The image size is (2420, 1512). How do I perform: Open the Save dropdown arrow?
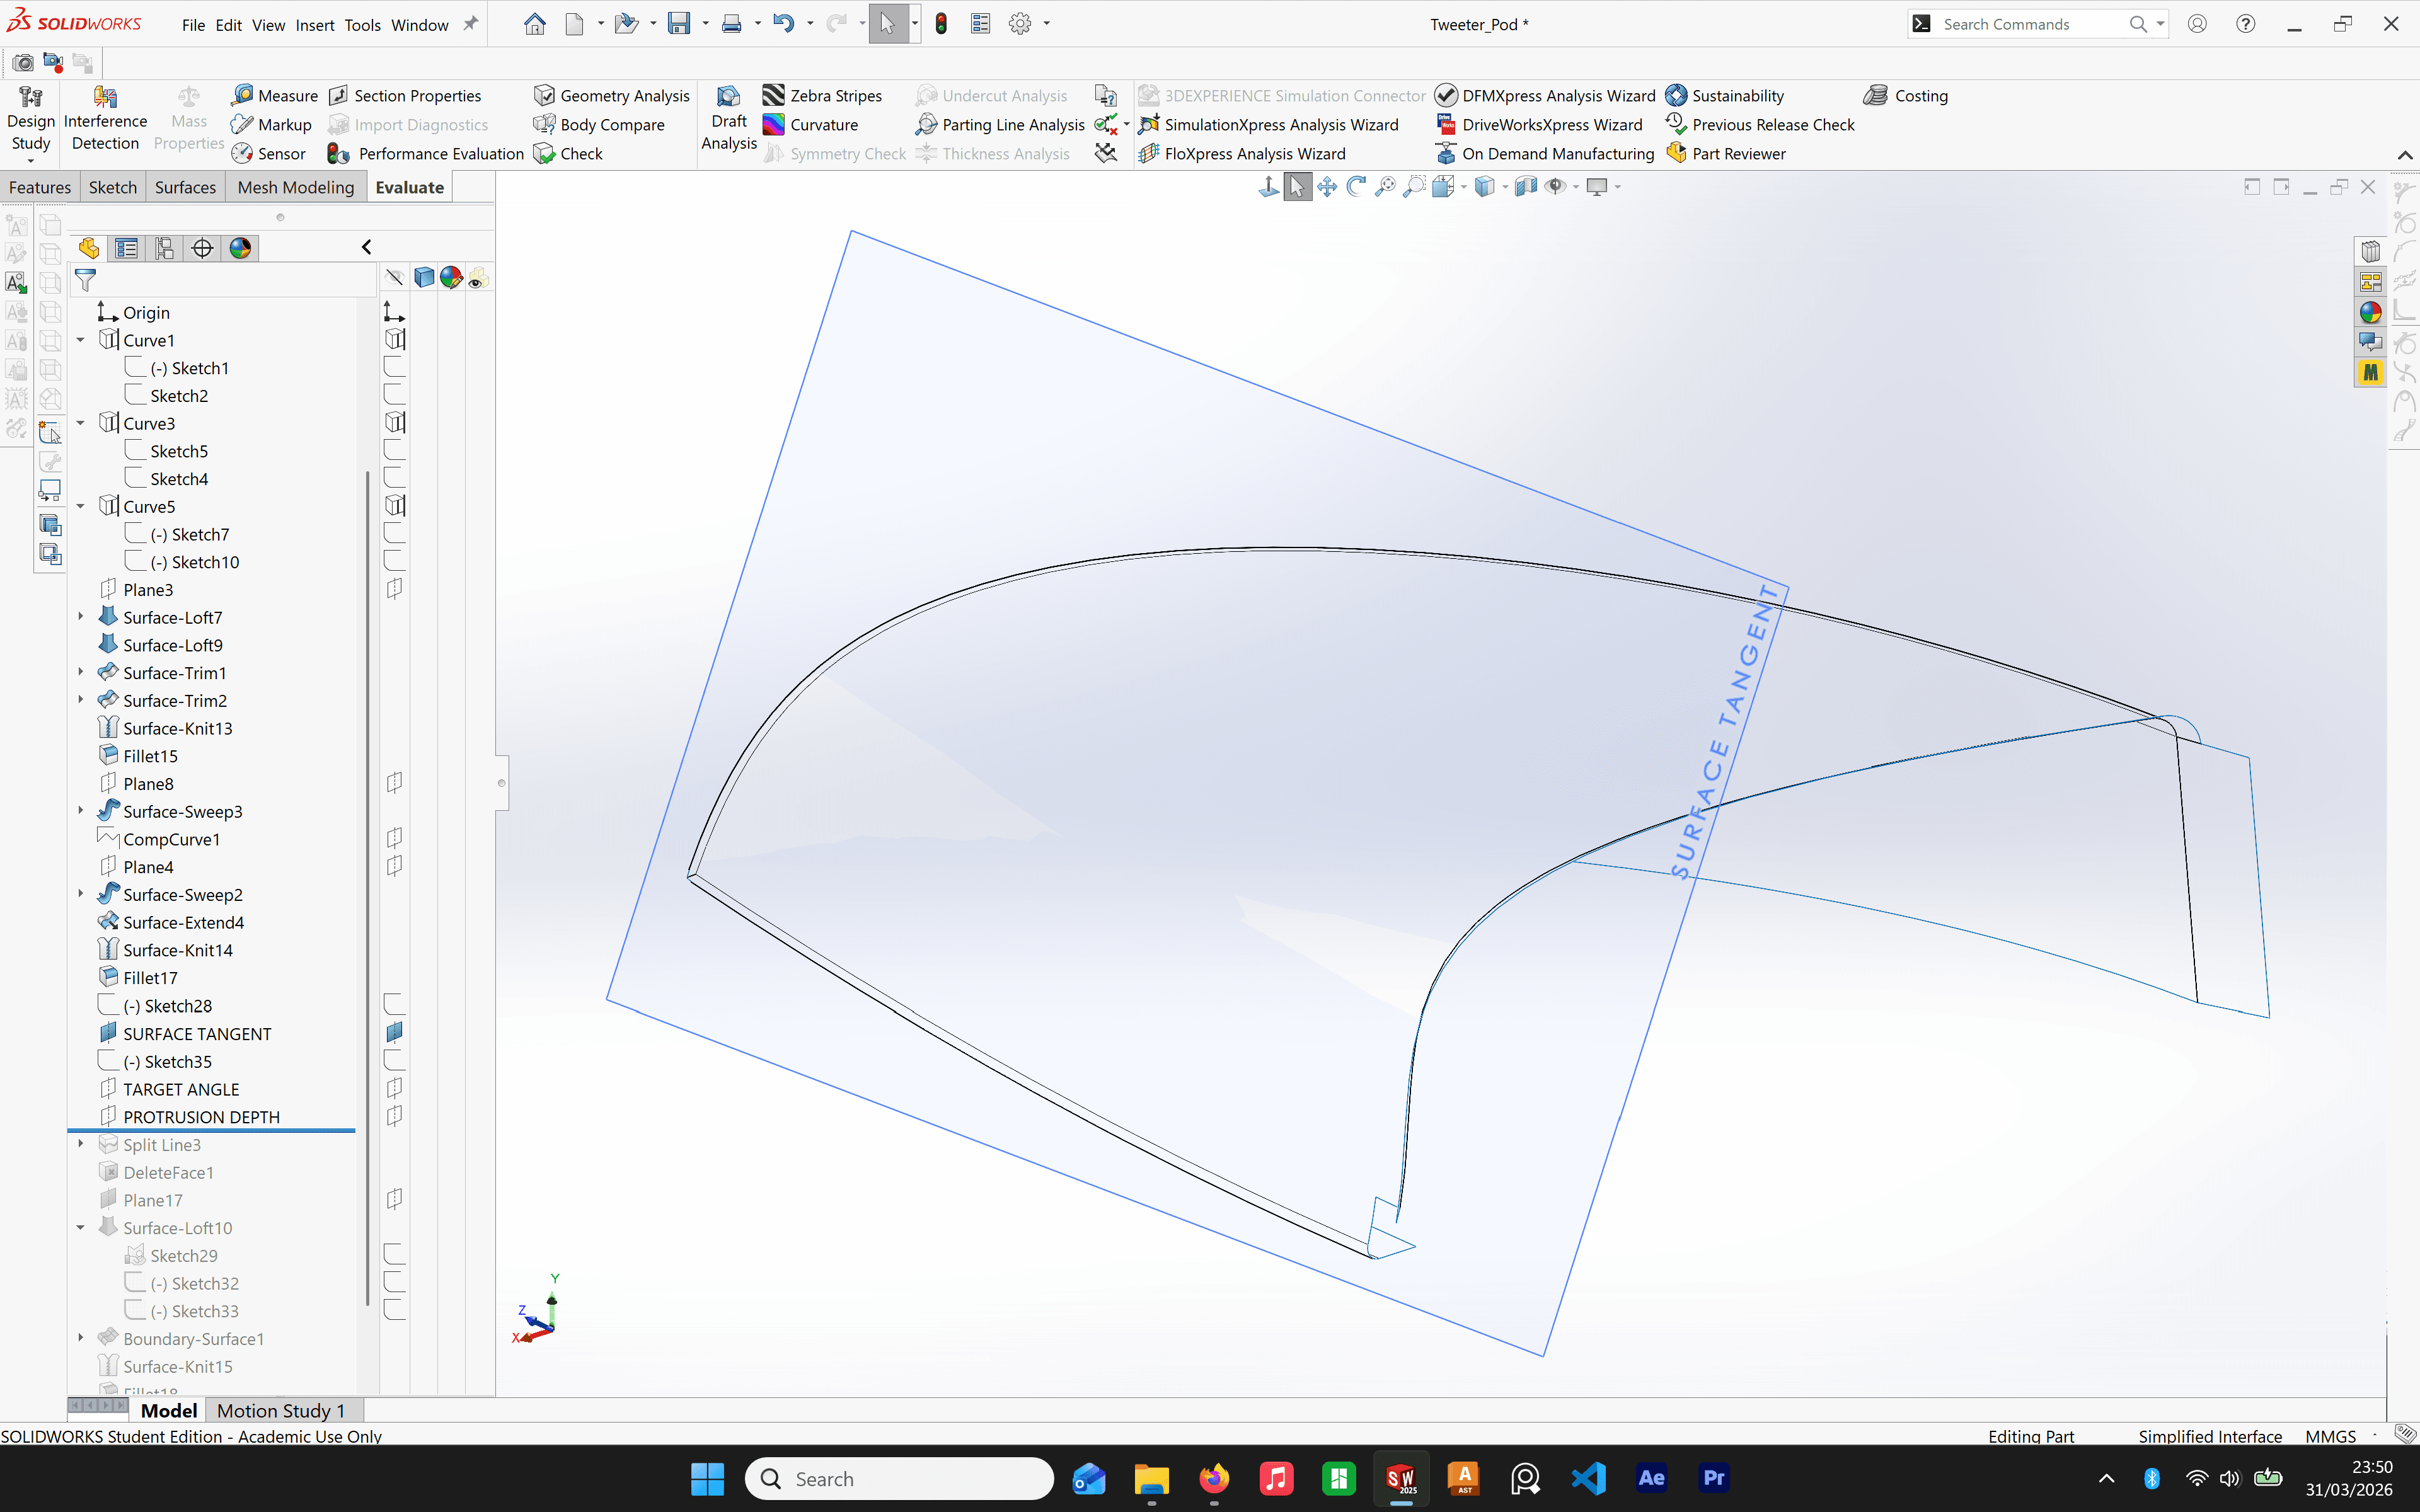coord(706,24)
